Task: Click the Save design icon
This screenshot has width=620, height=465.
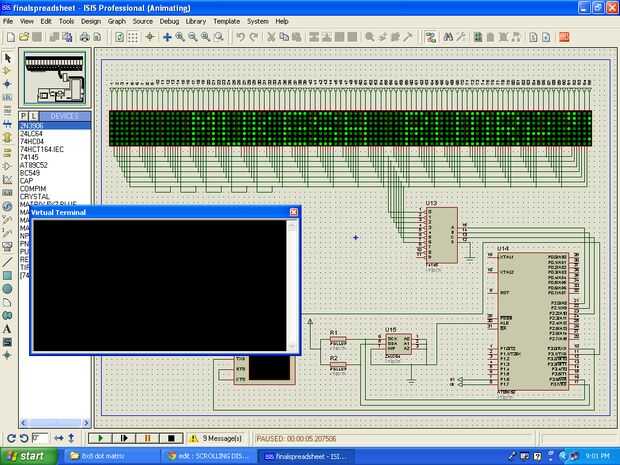Action: pos(39,37)
